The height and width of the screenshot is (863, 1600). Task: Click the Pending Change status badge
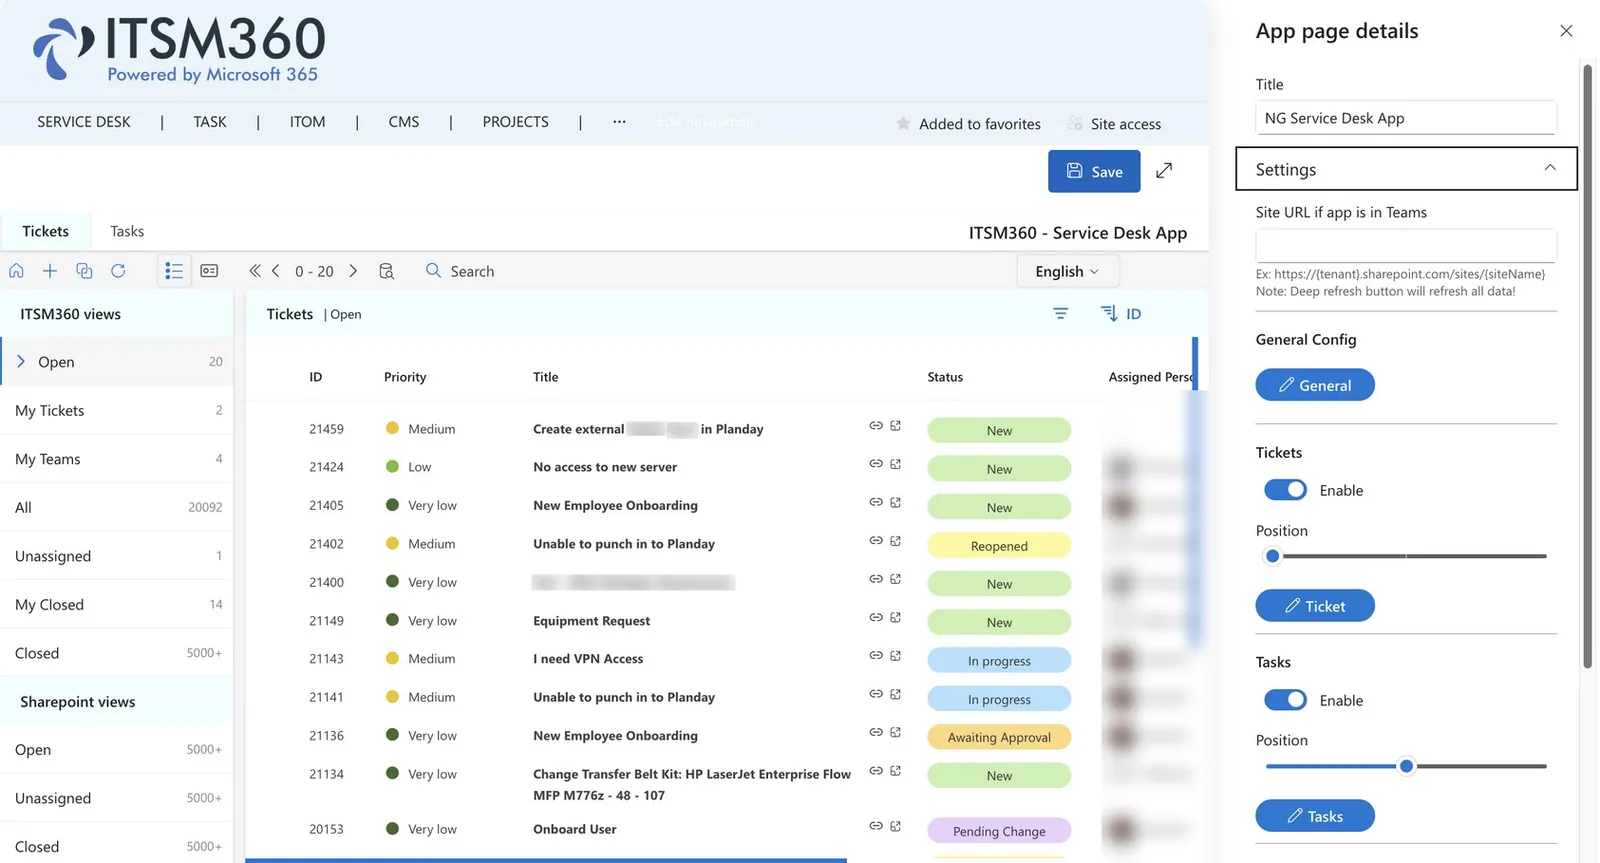[999, 831]
